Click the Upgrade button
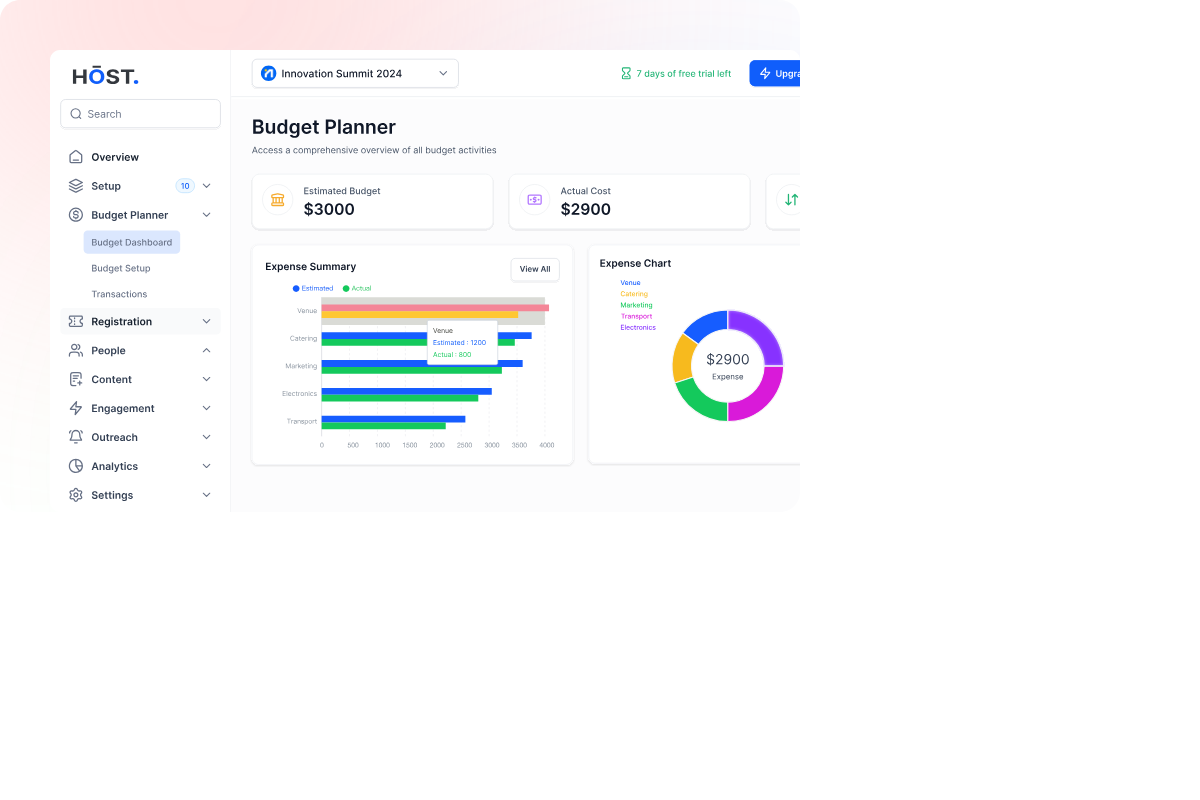 pyautogui.click(x=775, y=73)
